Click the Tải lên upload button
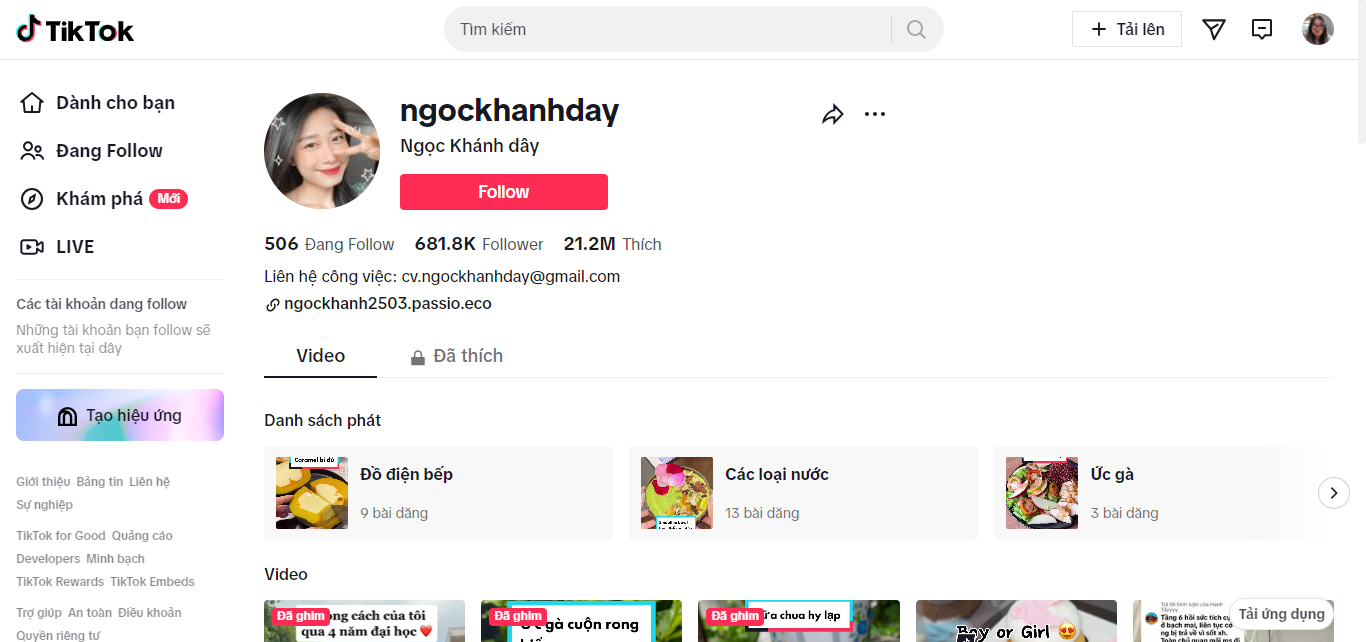 (x=1127, y=29)
